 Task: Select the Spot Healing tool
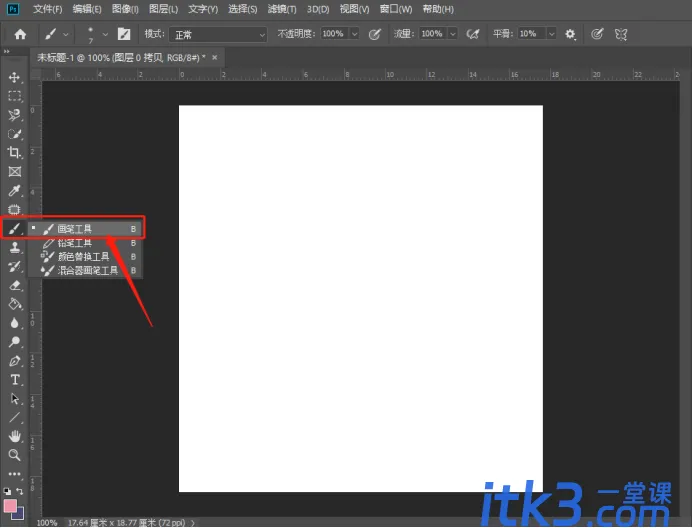[x=14, y=209]
